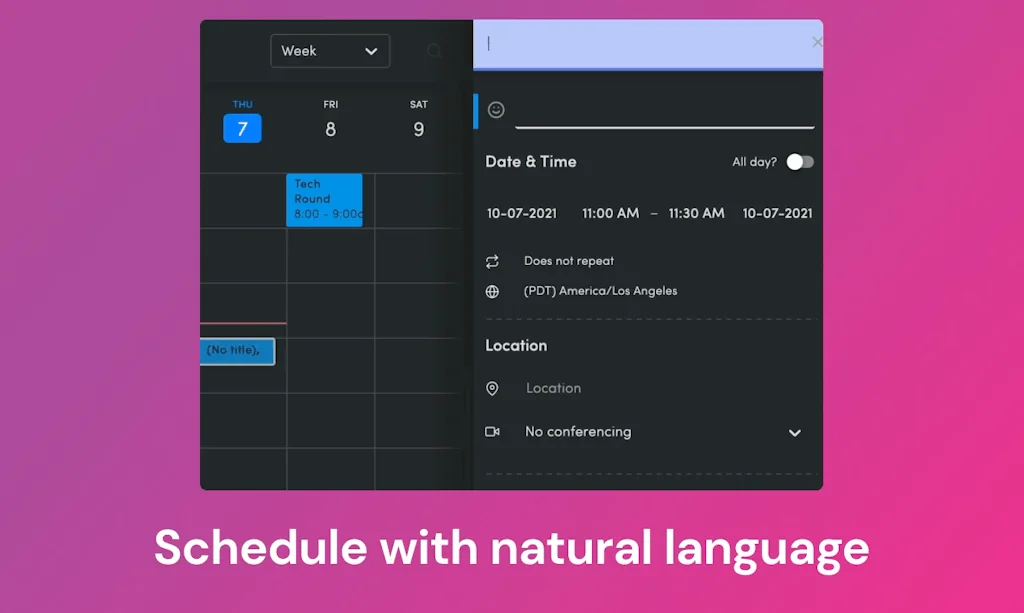The height and width of the screenshot is (613, 1024).
Task: Expand the No conferencing chevron
Action: click(x=794, y=433)
